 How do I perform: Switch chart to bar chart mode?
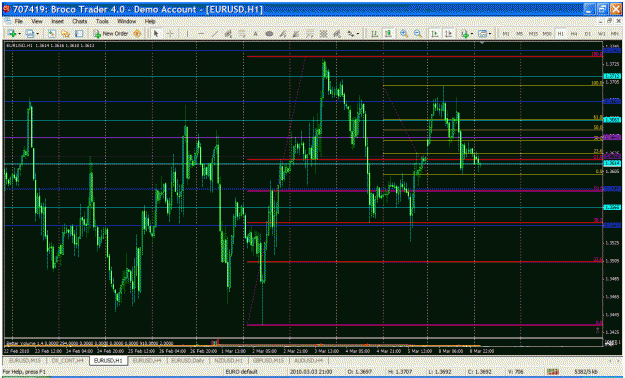(375, 34)
